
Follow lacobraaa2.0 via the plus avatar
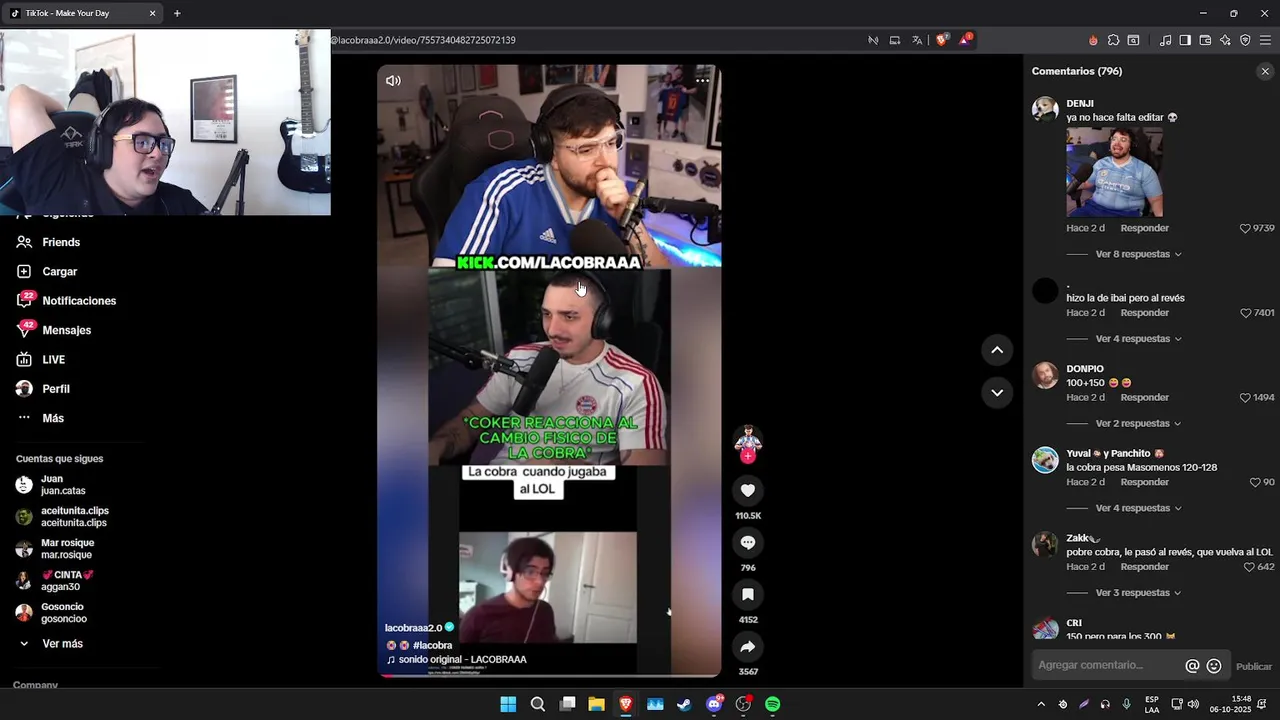[748, 456]
